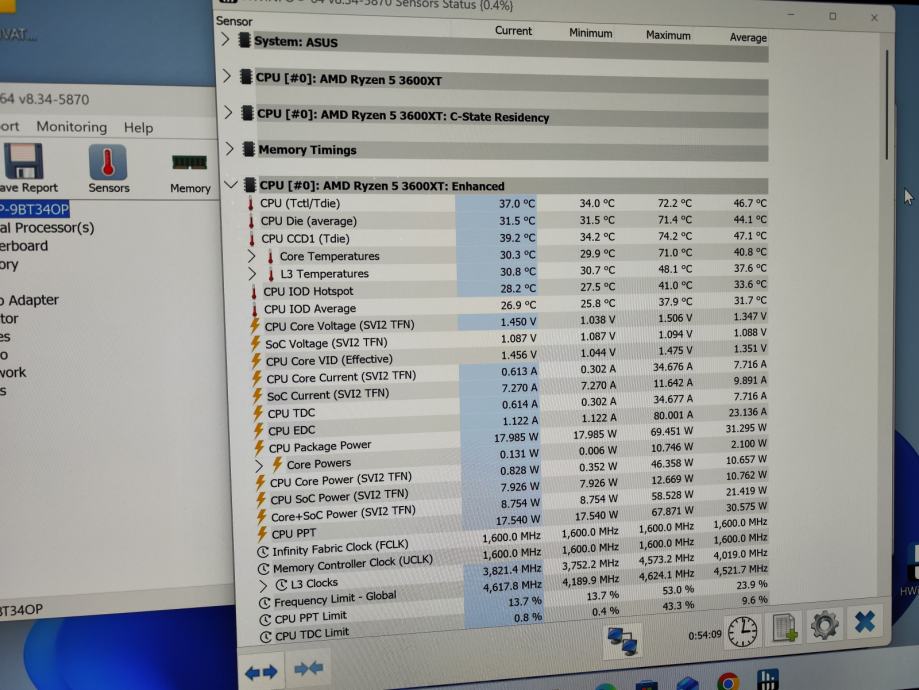Click the chip icon beside Memory Timings
This screenshot has width=919, height=690.
click(249, 149)
